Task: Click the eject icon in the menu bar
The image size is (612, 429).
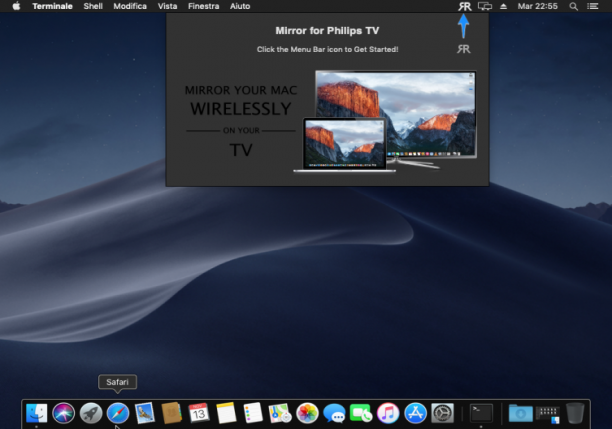Action: coord(503,6)
